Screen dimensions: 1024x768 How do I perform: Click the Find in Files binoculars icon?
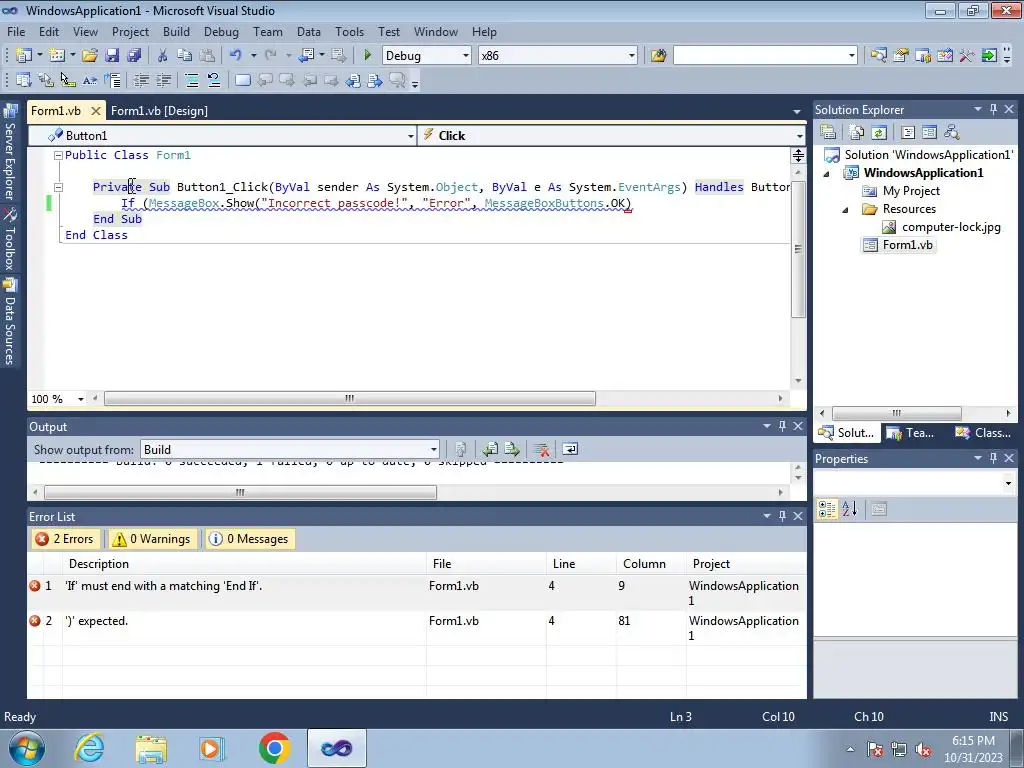(x=658, y=56)
